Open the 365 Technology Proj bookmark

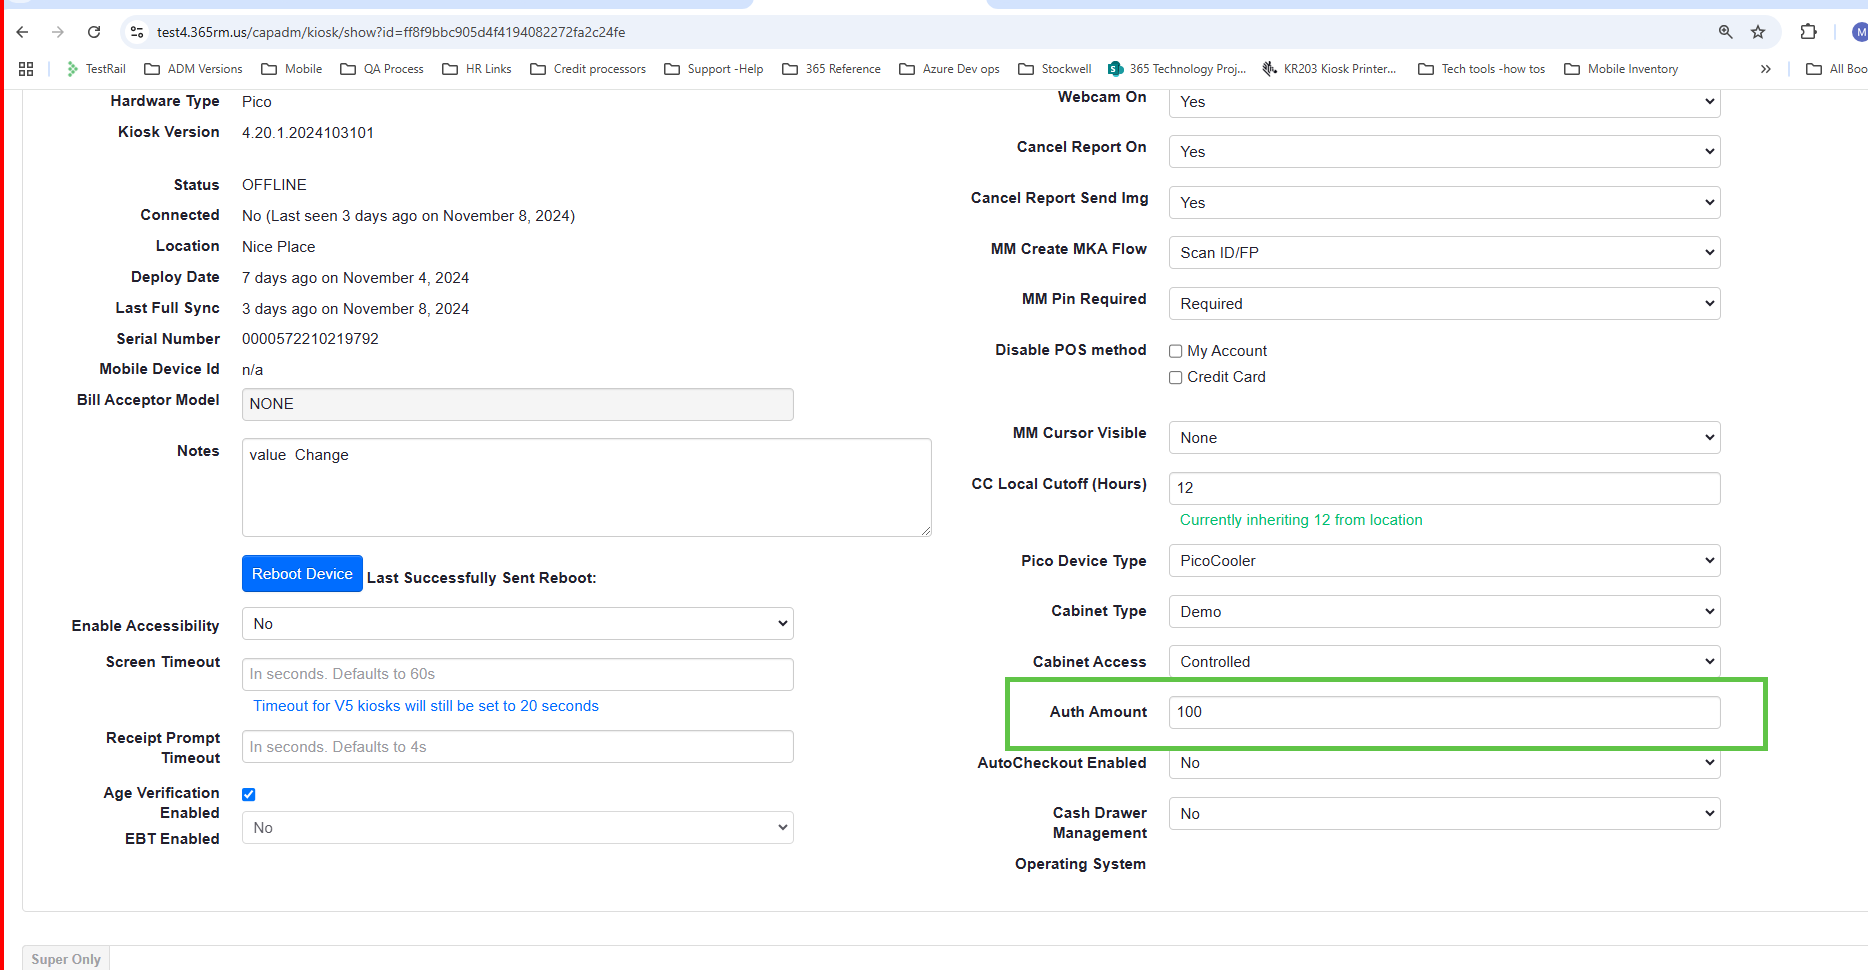pyautogui.click(x=1177, y=69)
